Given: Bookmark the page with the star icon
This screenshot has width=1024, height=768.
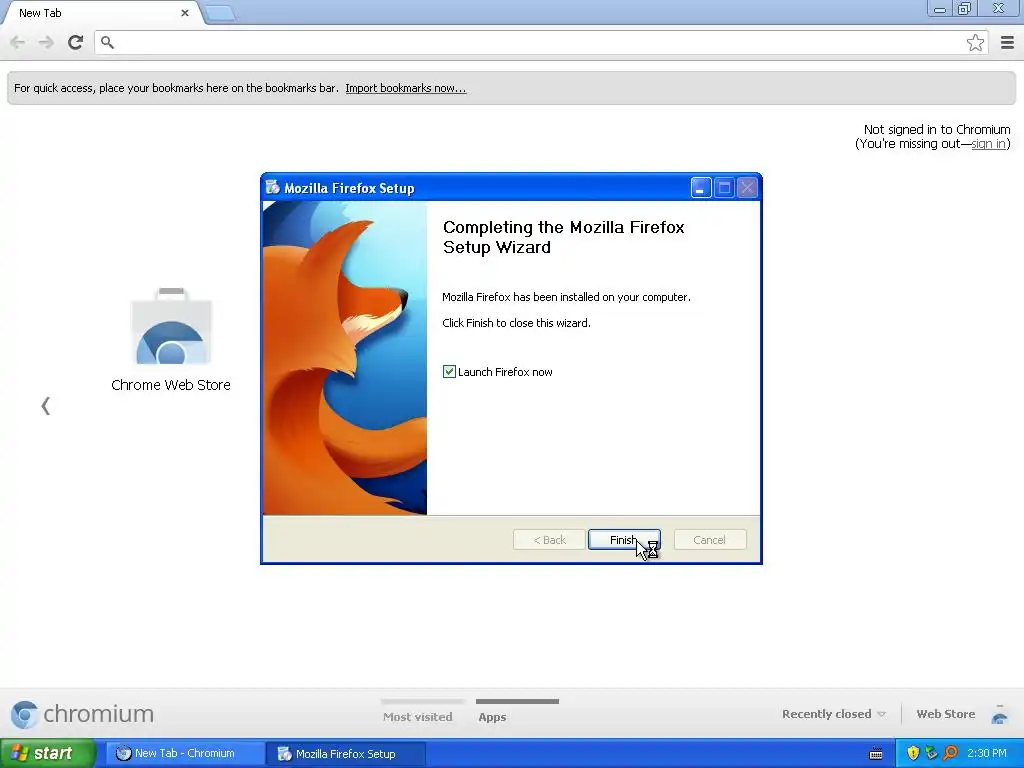Looking at the screenshot, I should [975, 42].
